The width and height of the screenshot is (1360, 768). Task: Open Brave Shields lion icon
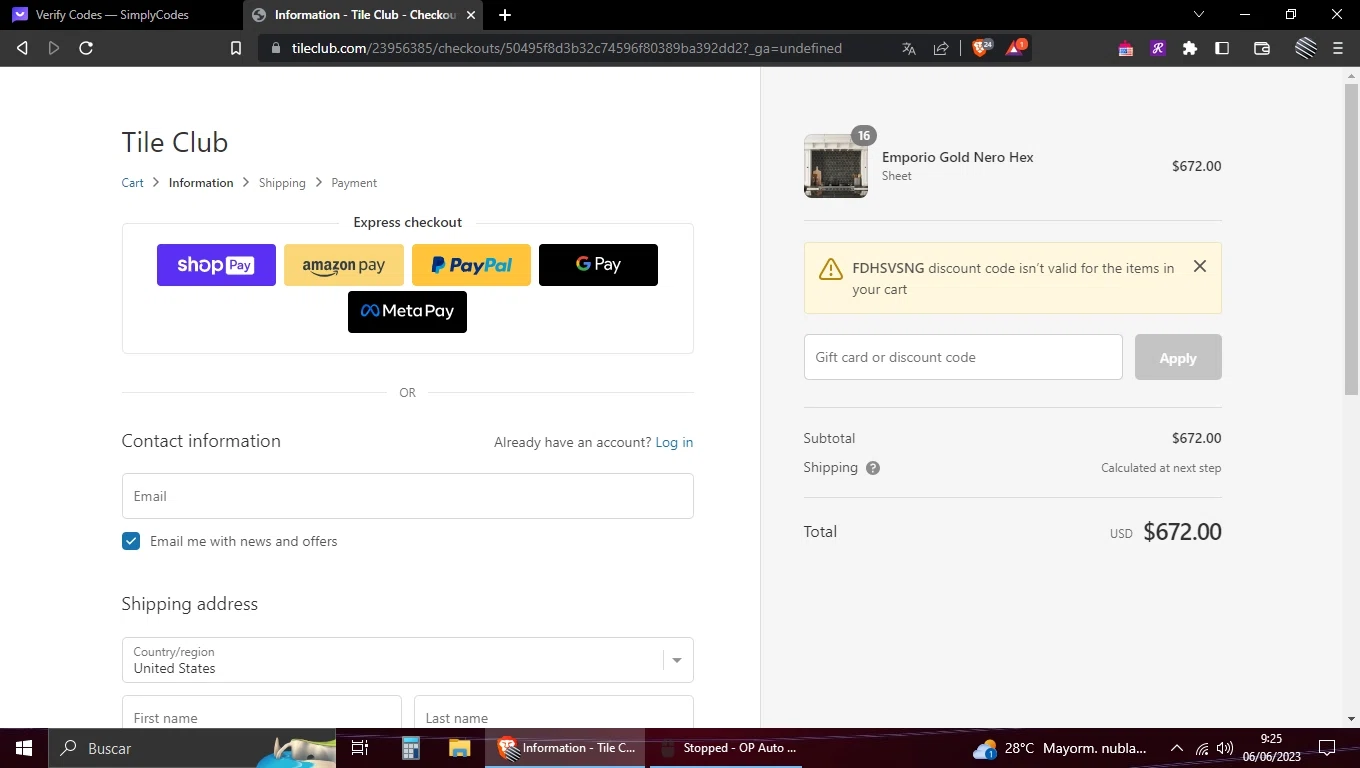point(982,48)
